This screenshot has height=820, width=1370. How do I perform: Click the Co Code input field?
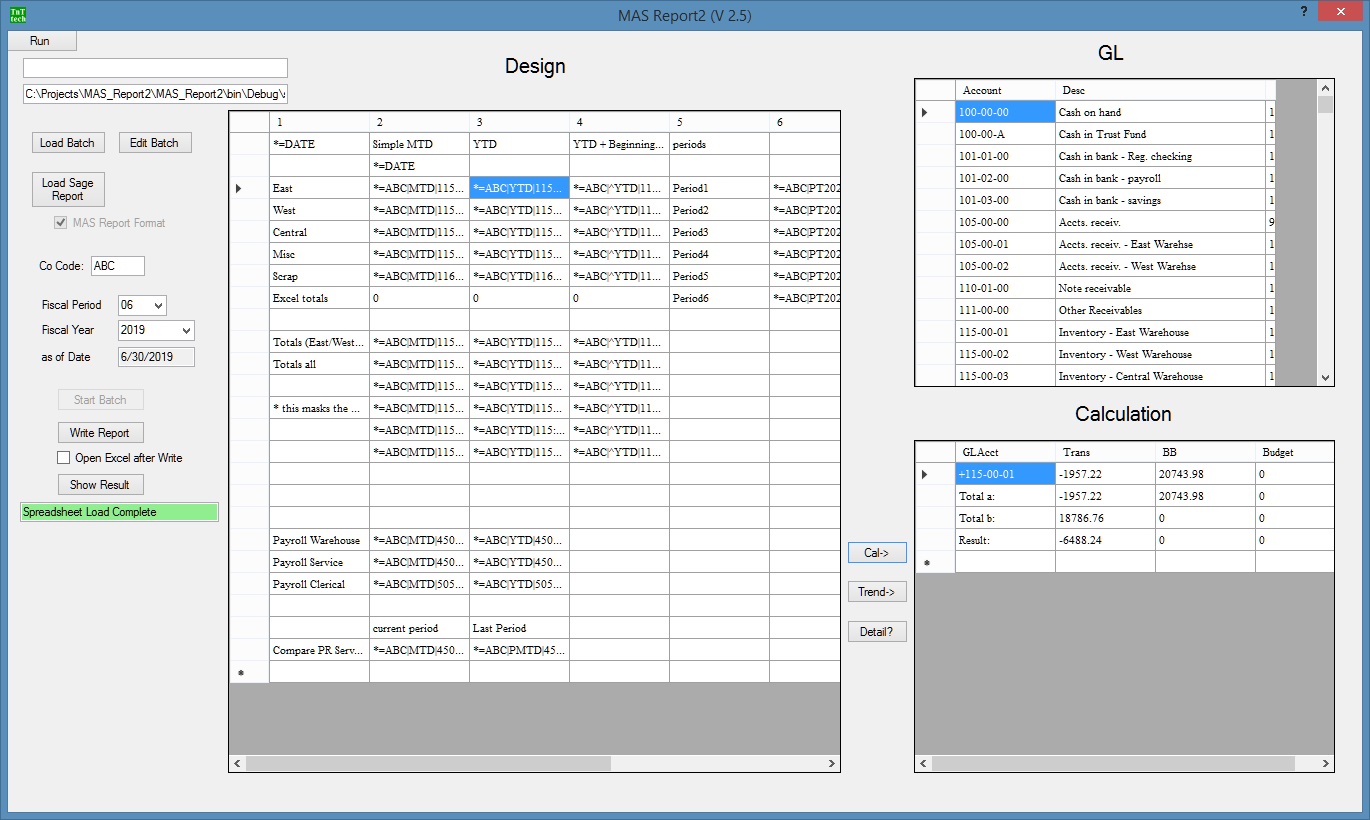[x=117, y=266]
